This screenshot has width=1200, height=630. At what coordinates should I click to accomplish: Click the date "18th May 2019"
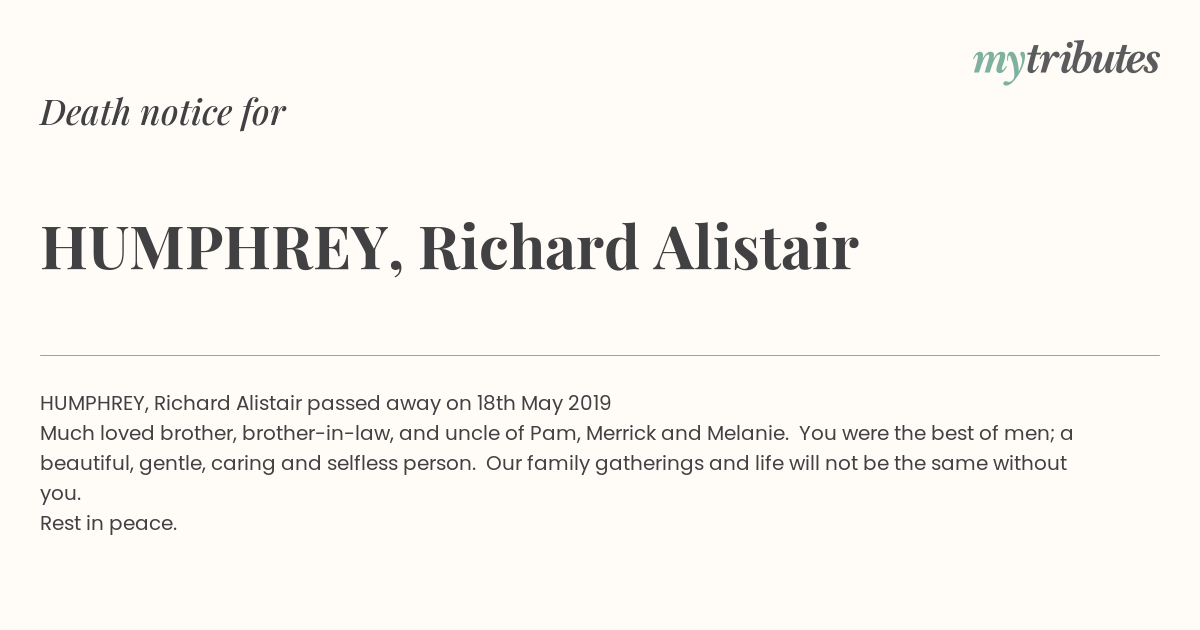[x=544, y=403]
